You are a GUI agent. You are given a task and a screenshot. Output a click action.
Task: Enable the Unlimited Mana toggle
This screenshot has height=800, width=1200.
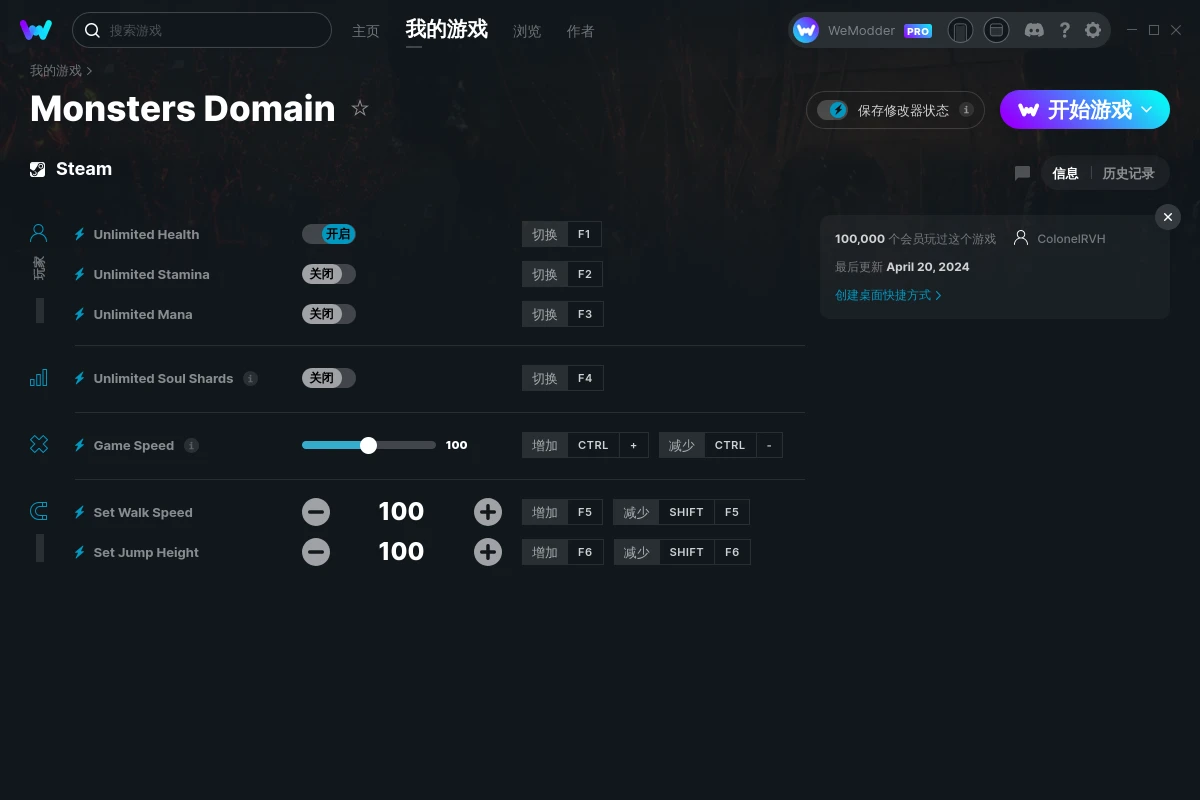click(x=329, y=314)
